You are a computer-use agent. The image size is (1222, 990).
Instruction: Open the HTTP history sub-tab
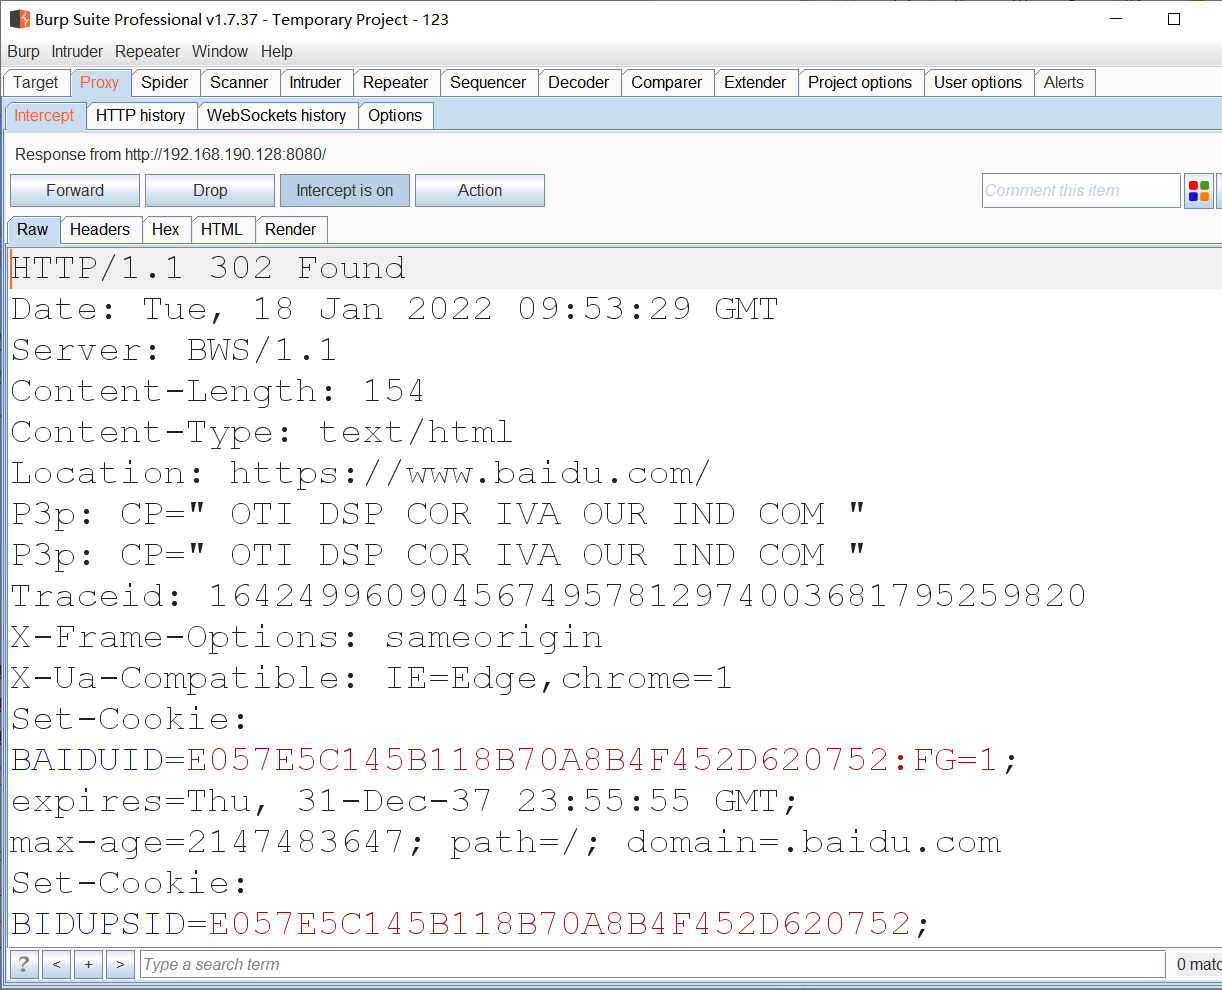(141, 116)
